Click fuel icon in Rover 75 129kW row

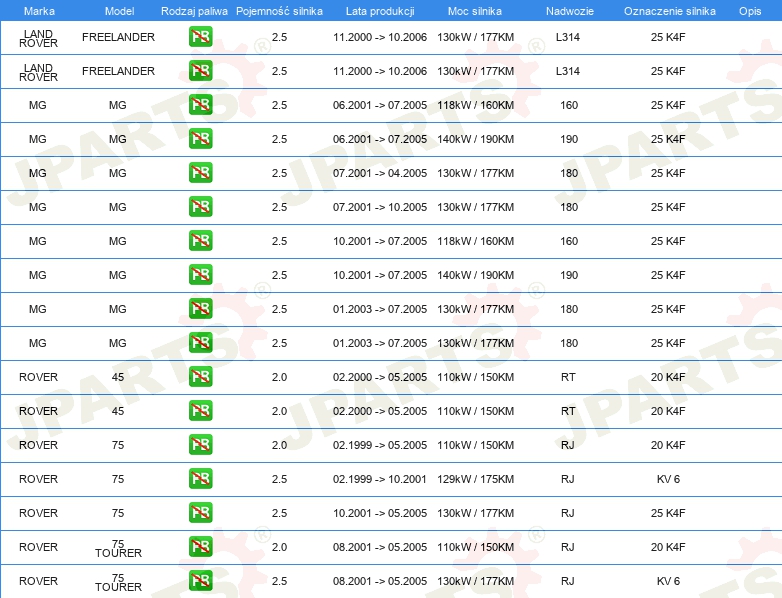click(200, 478)
